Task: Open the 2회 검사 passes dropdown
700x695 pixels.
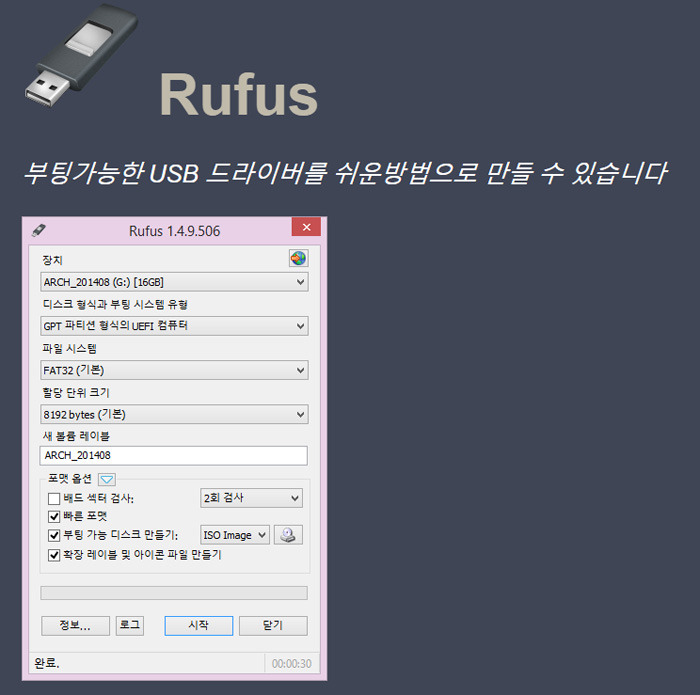Action: 251,498
